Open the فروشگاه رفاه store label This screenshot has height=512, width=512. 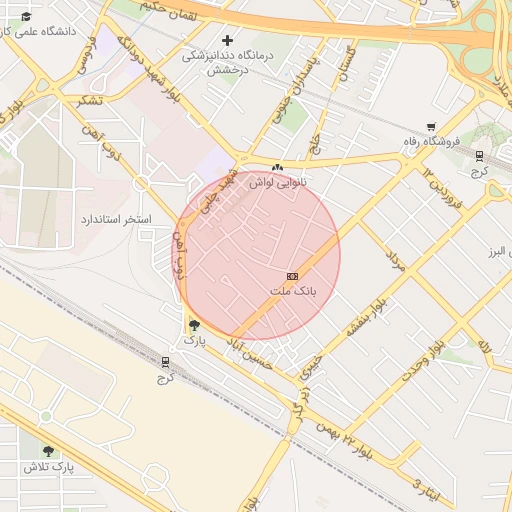pyautogui.click(x=432, y=141)
